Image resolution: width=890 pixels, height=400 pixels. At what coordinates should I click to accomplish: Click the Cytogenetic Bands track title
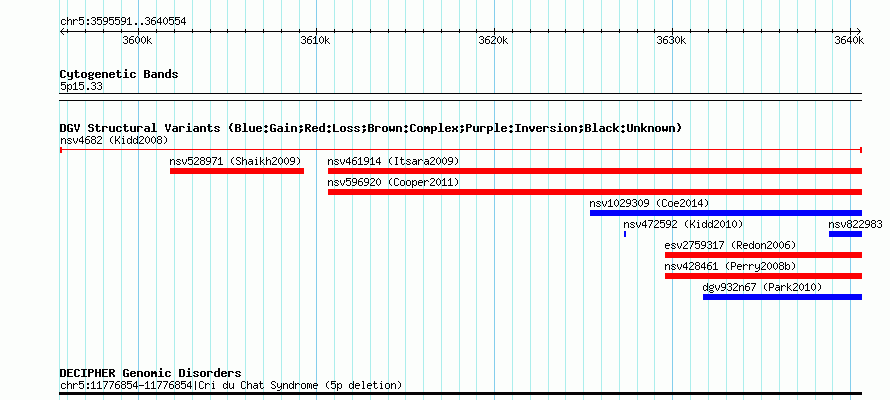119,74
